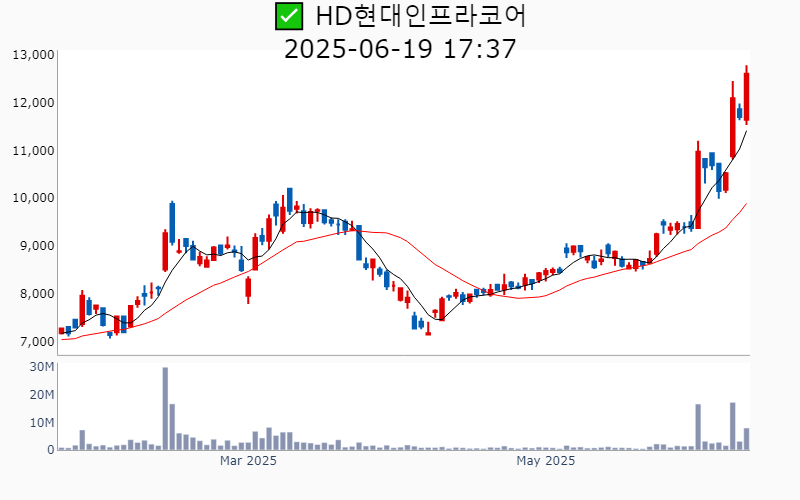The height and width of the screenshot is (500, 800).
Task: Click the 2025-06-19 17:37 timestamp
Action: [x=400, y=49]
